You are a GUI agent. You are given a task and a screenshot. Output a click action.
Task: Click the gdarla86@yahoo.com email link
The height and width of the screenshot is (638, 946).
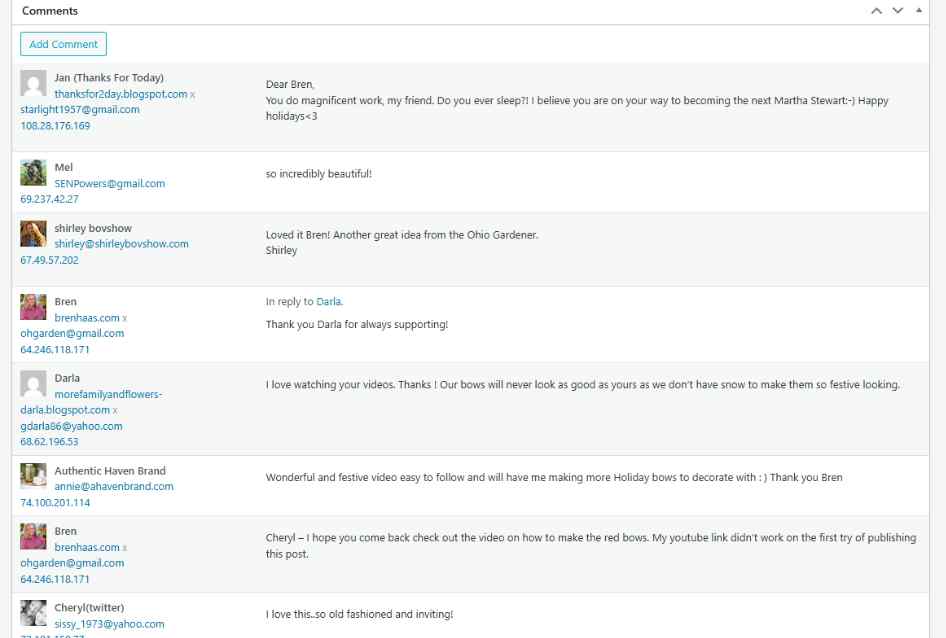click(71, 426)
